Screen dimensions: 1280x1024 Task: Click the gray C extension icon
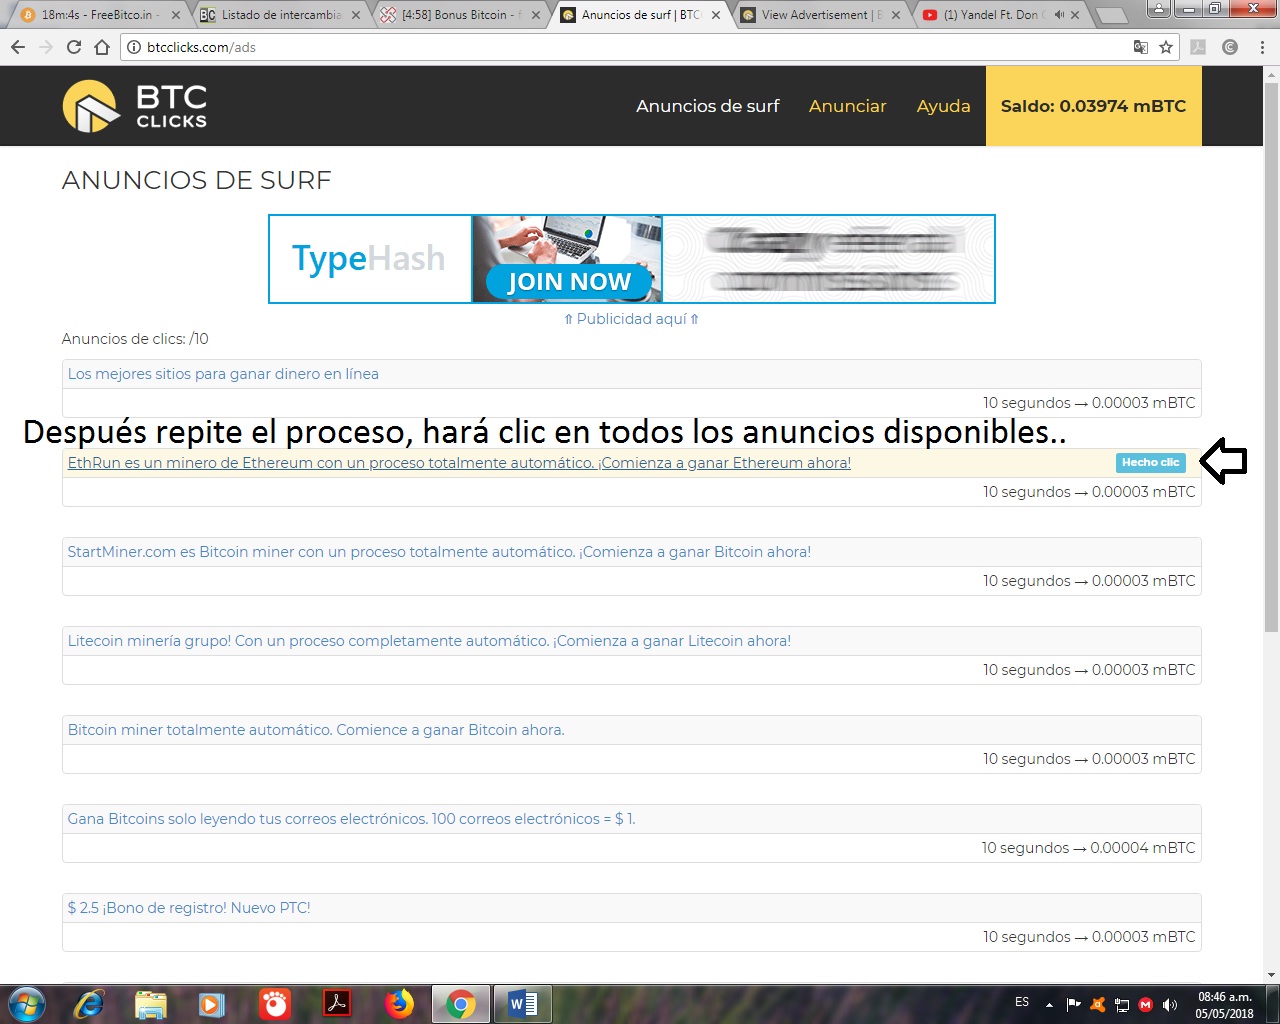(x=1230, y=47)
